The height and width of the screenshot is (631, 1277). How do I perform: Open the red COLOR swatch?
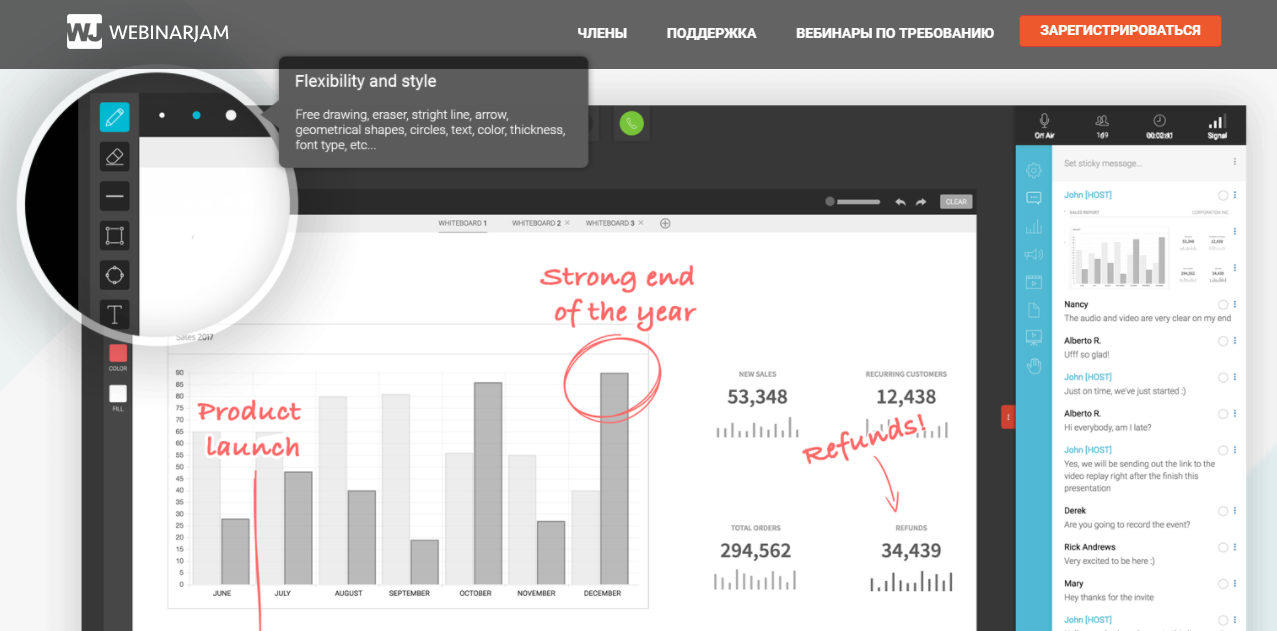pyautogui.click(x=118, y=353)
